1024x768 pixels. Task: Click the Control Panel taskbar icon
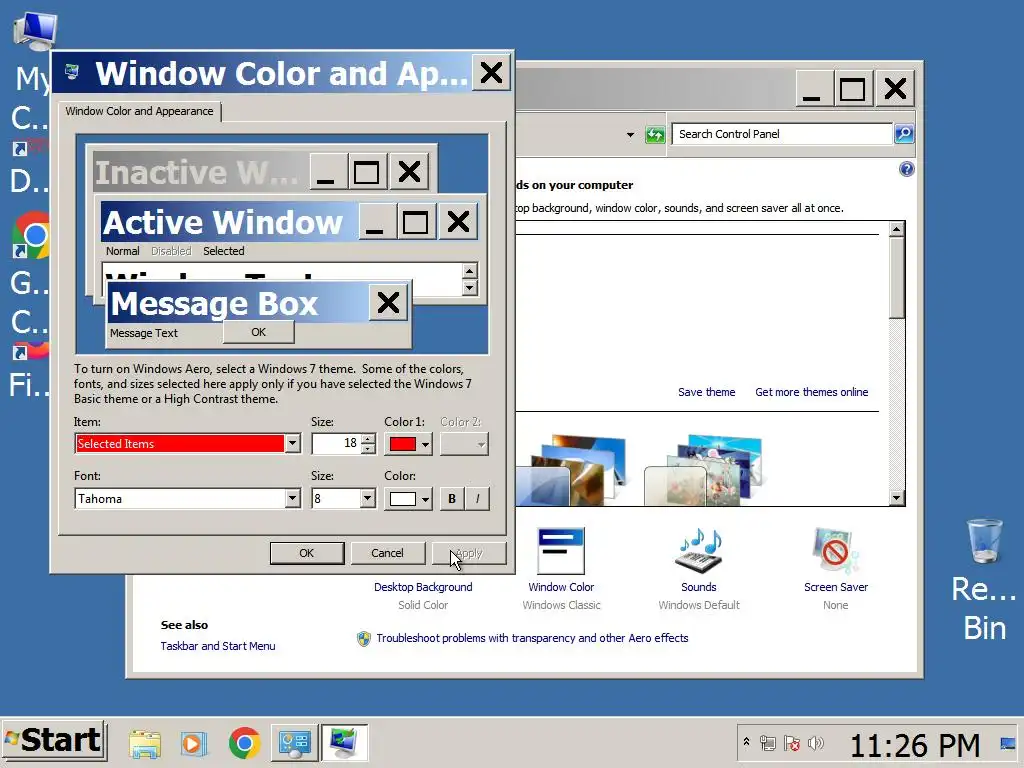(x=295, y=743)
